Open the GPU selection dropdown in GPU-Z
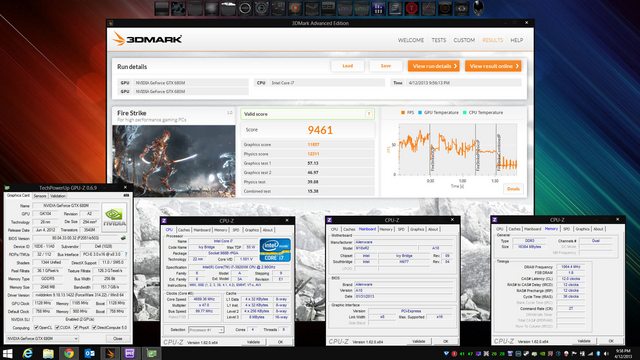This screenshot has width=640, height=360. click(42, 338)
